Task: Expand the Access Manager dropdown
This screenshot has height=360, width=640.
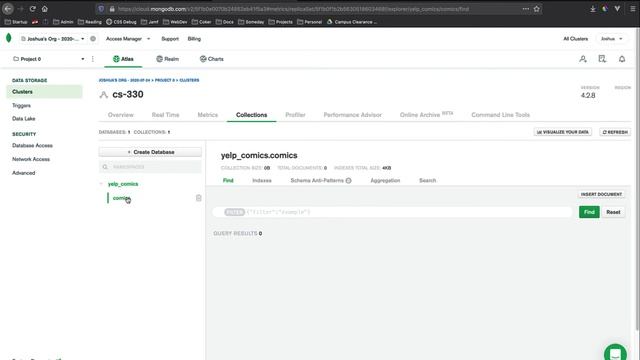Action: [x=128, y=39]
